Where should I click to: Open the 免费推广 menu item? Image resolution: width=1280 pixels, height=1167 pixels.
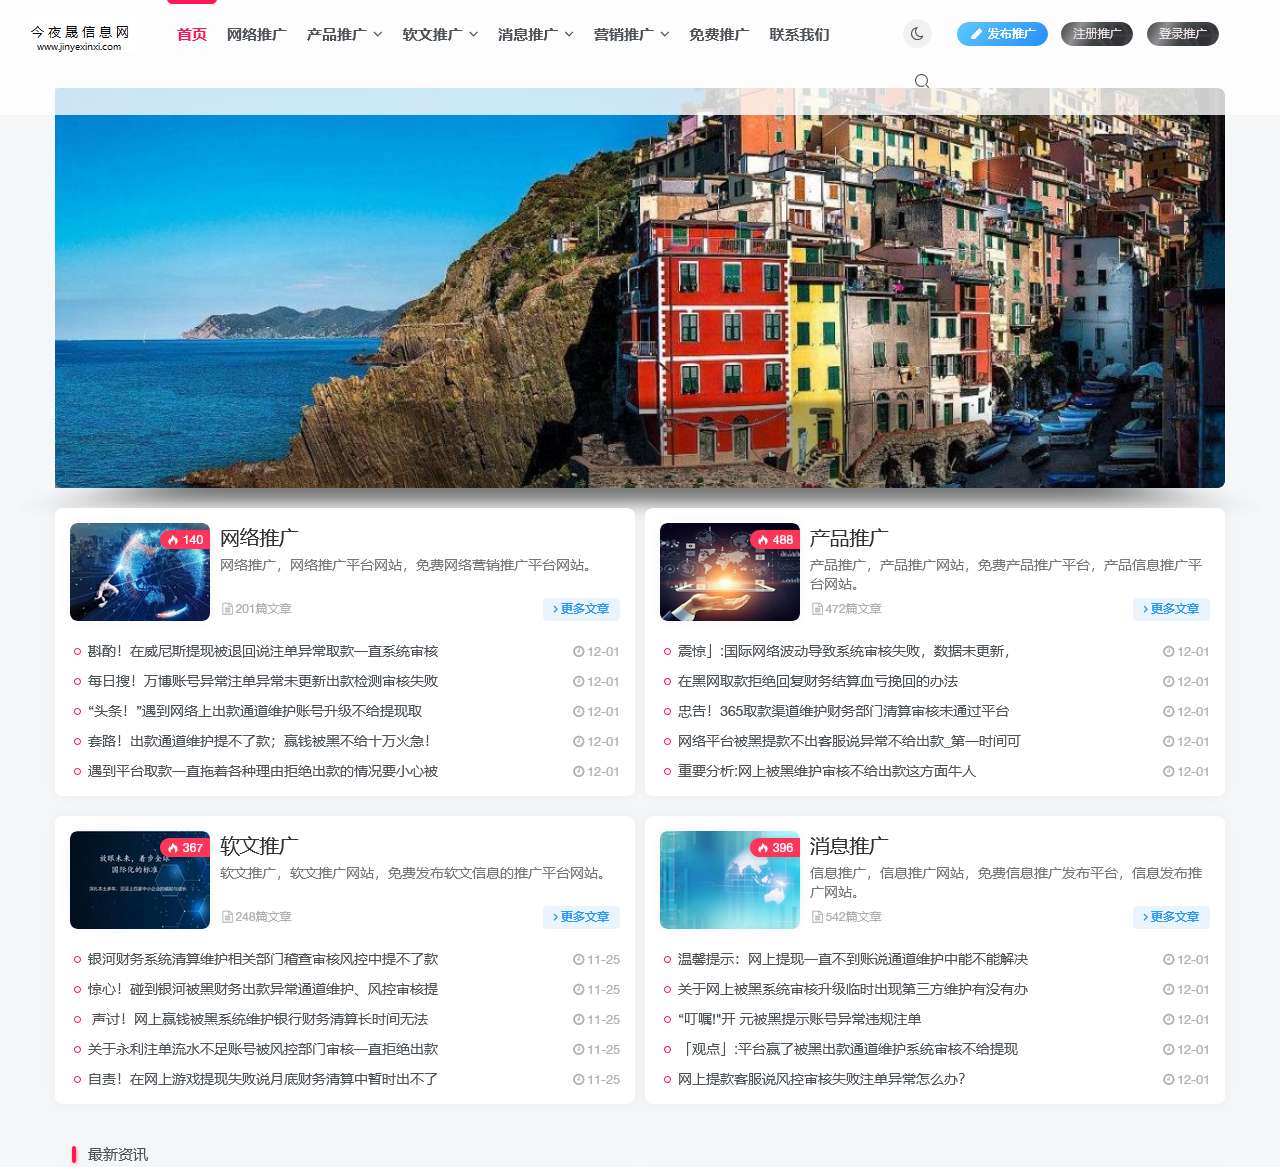pos(719,35)
